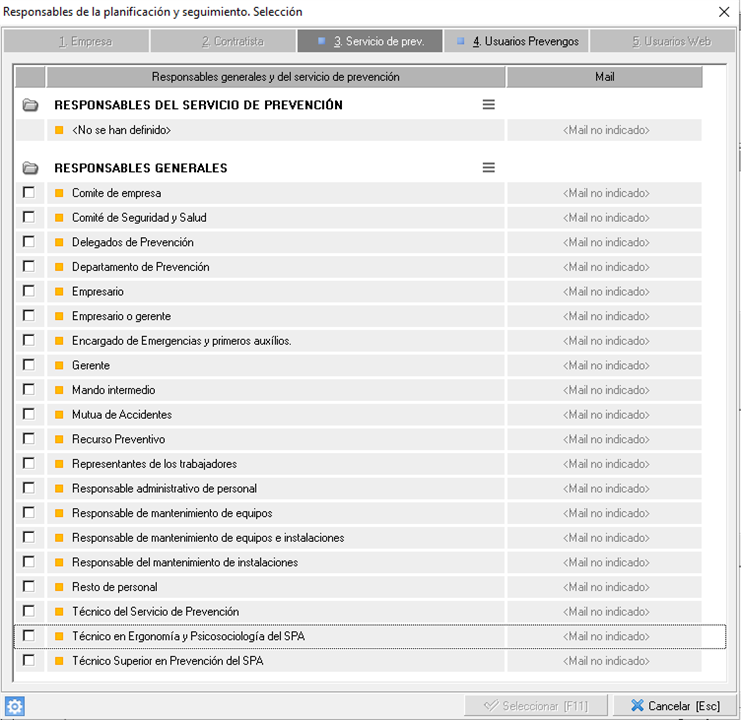
Task: Check the Comite de empresa checkbox
Action: point(29,193)
